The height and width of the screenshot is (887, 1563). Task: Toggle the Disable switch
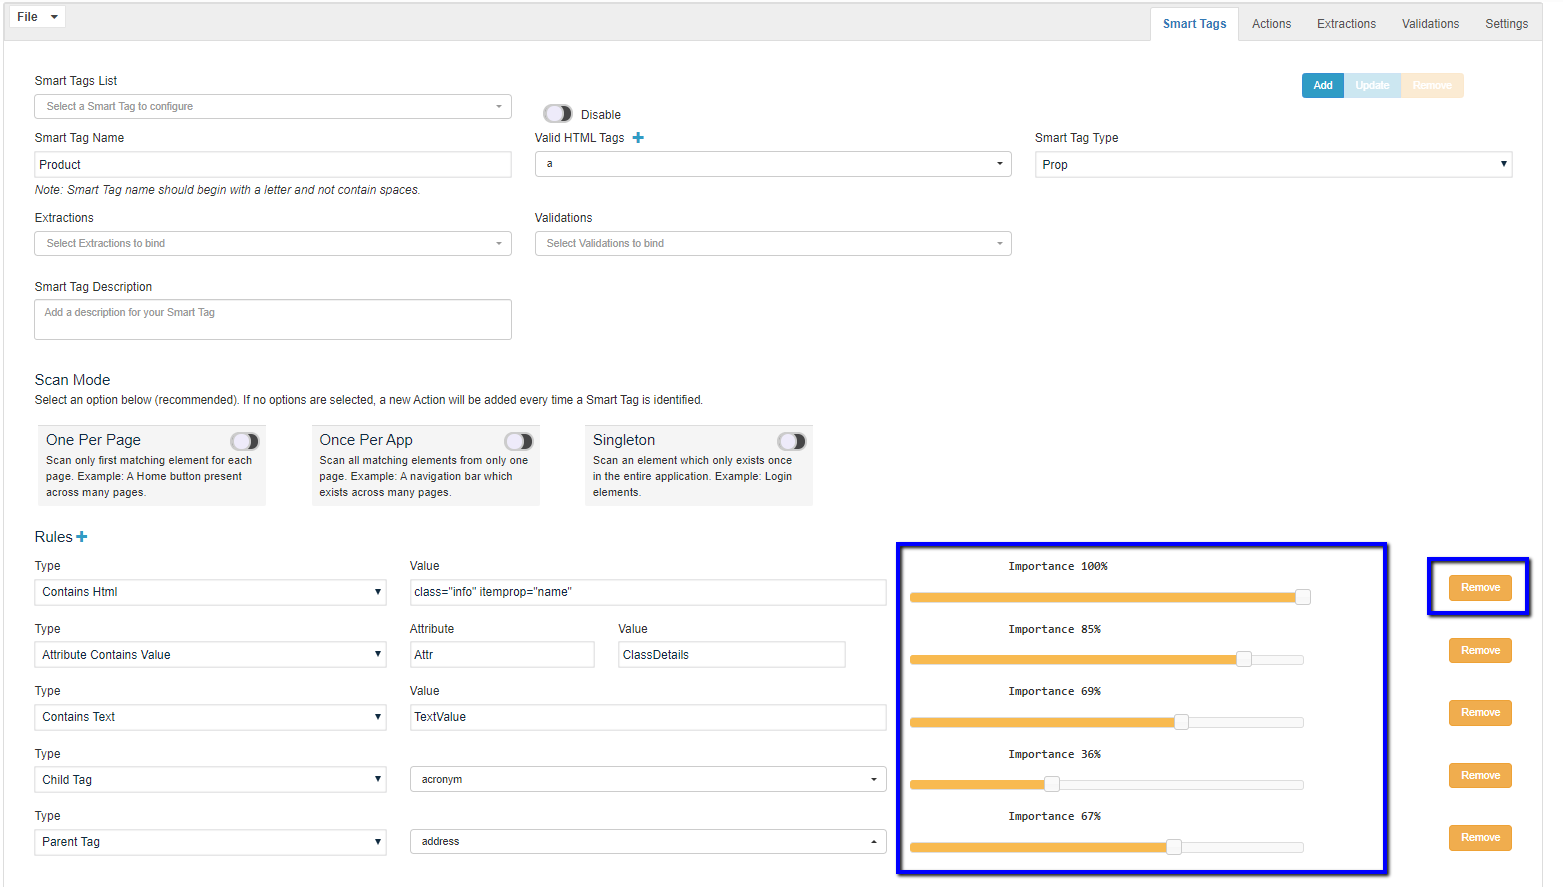pyautogui.click(x=557, y=114)
